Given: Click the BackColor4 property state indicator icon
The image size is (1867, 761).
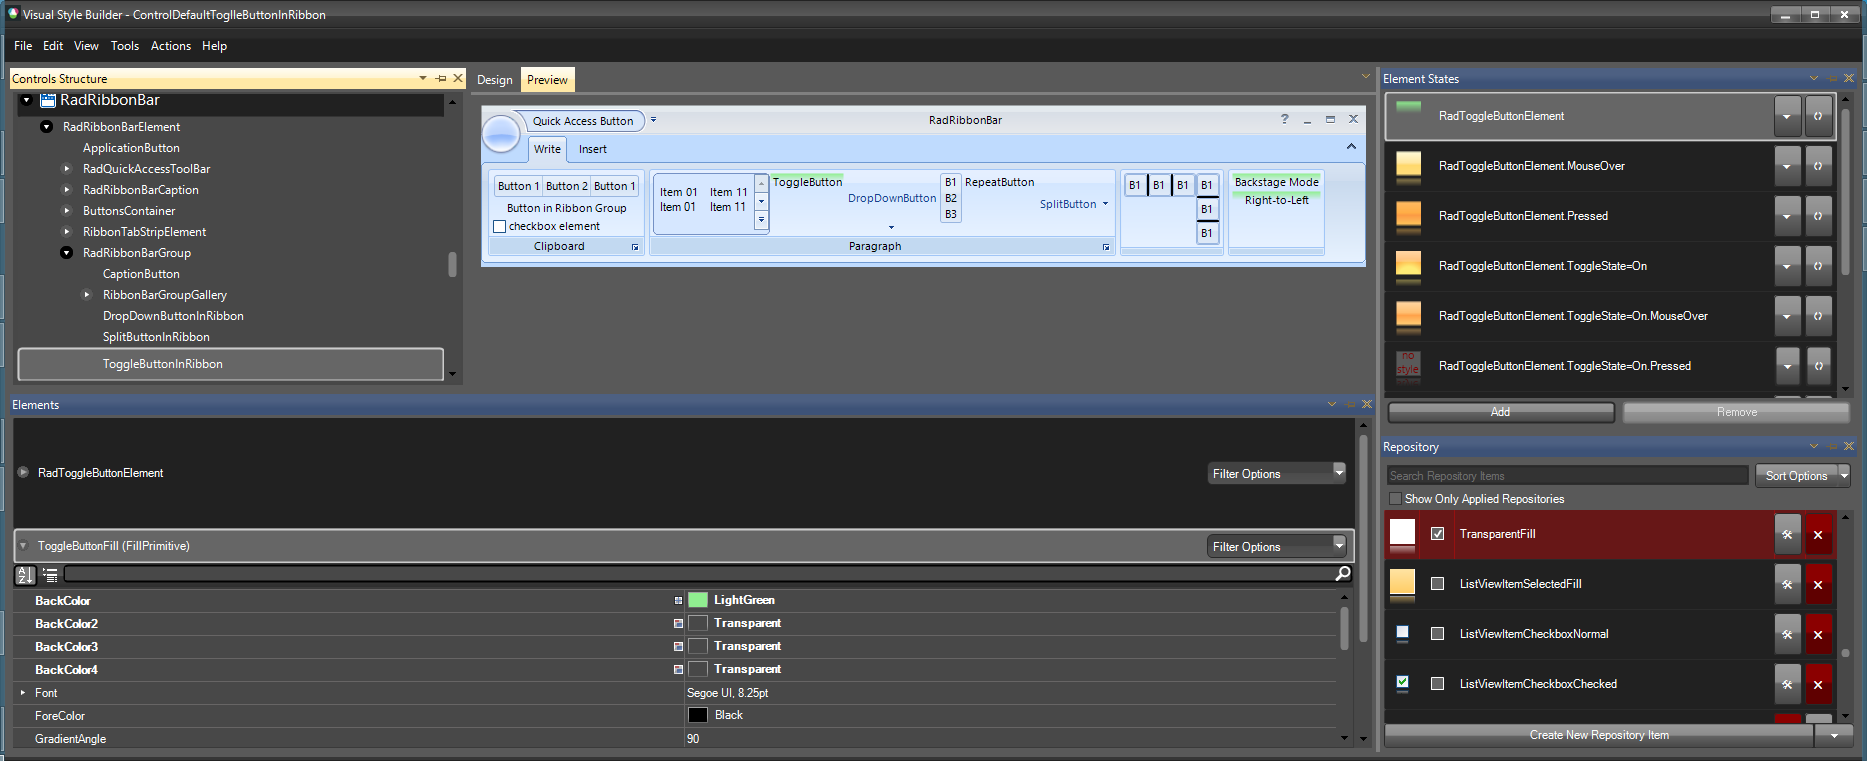Looking at the screenshot, I should coord(678,669).
